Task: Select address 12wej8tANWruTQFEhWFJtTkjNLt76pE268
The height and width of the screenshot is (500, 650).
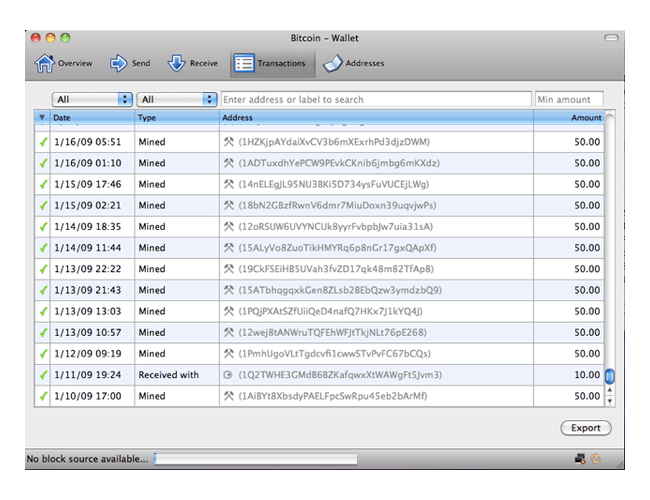Action: (332, 333)
